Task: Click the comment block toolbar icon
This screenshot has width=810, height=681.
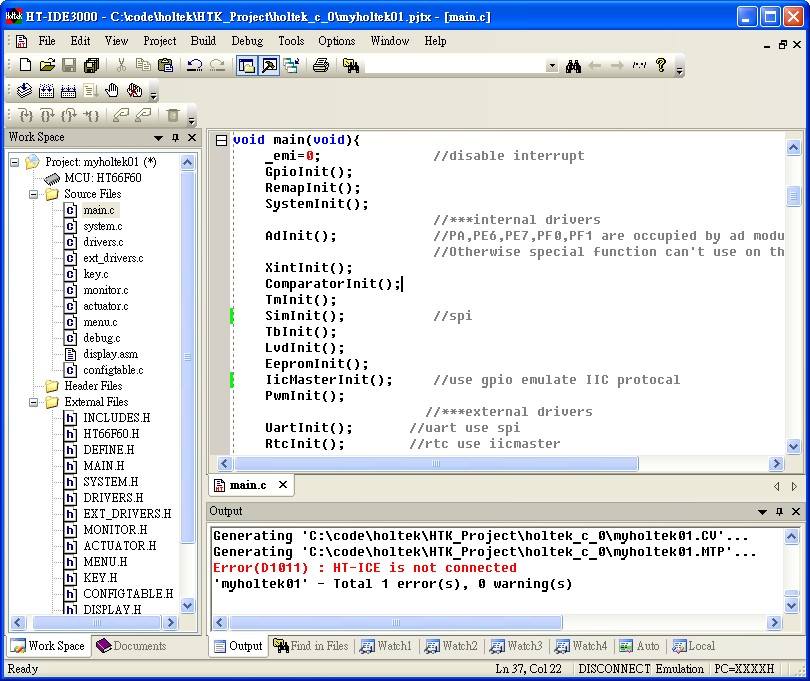Action: point(639,65)
